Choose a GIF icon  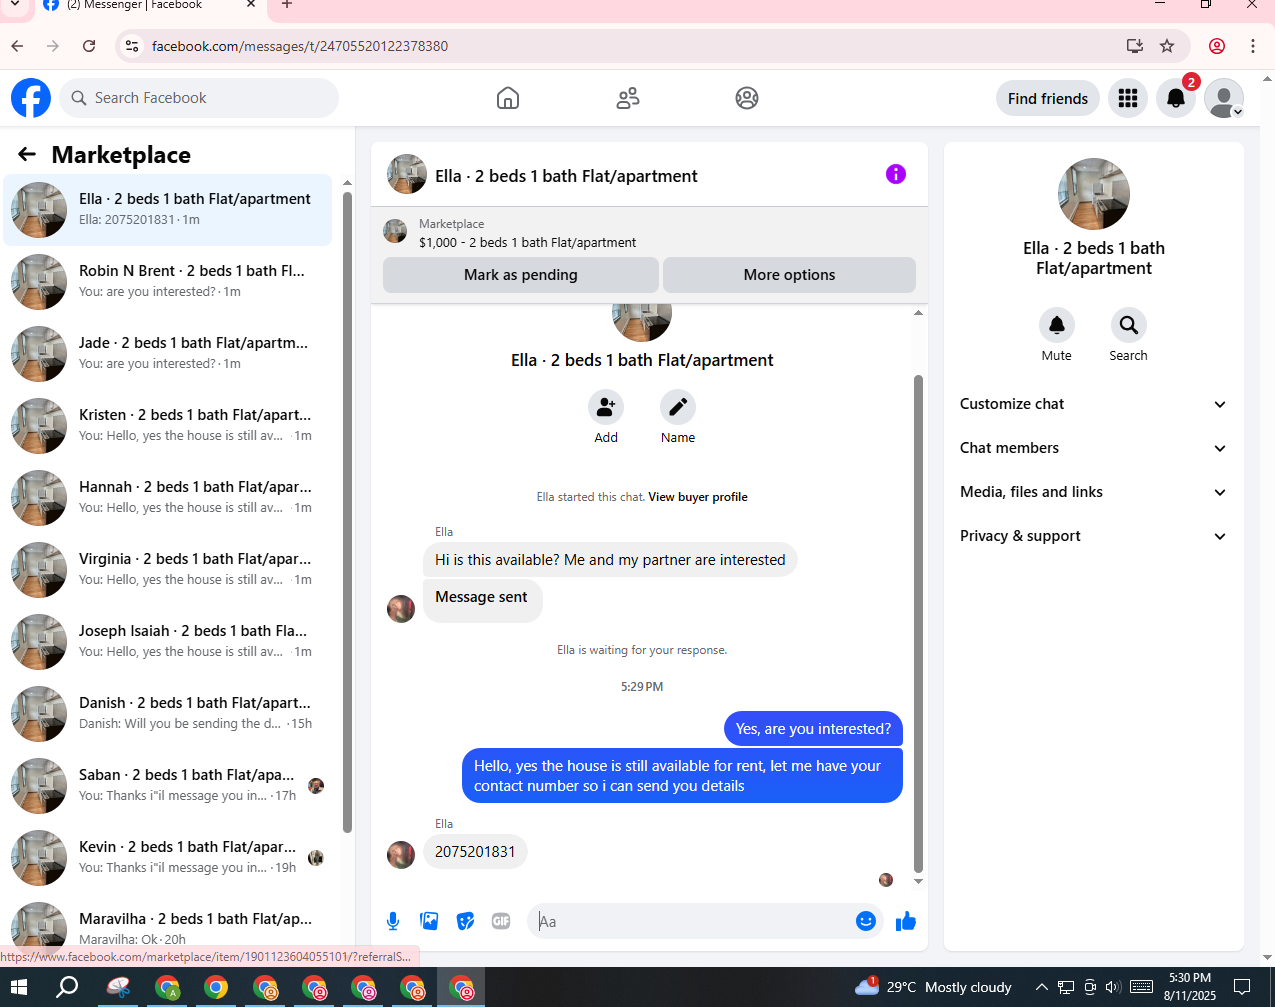pyautogui.click(x=501, y=921)
